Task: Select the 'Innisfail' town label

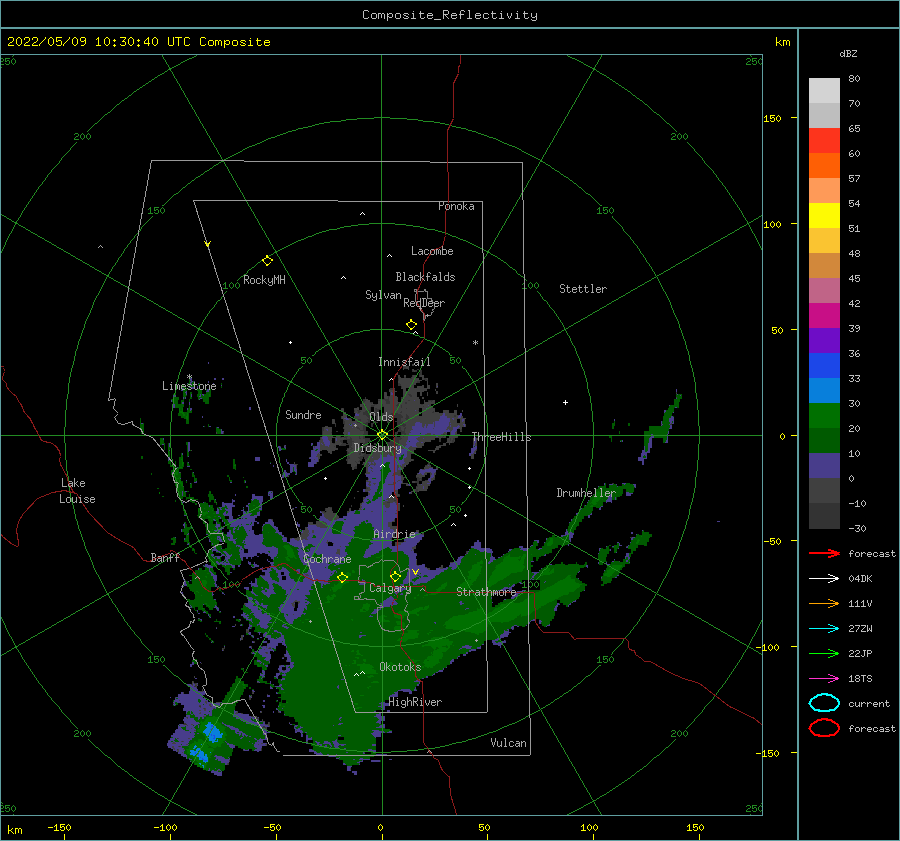Action: (x=404, y=362)
